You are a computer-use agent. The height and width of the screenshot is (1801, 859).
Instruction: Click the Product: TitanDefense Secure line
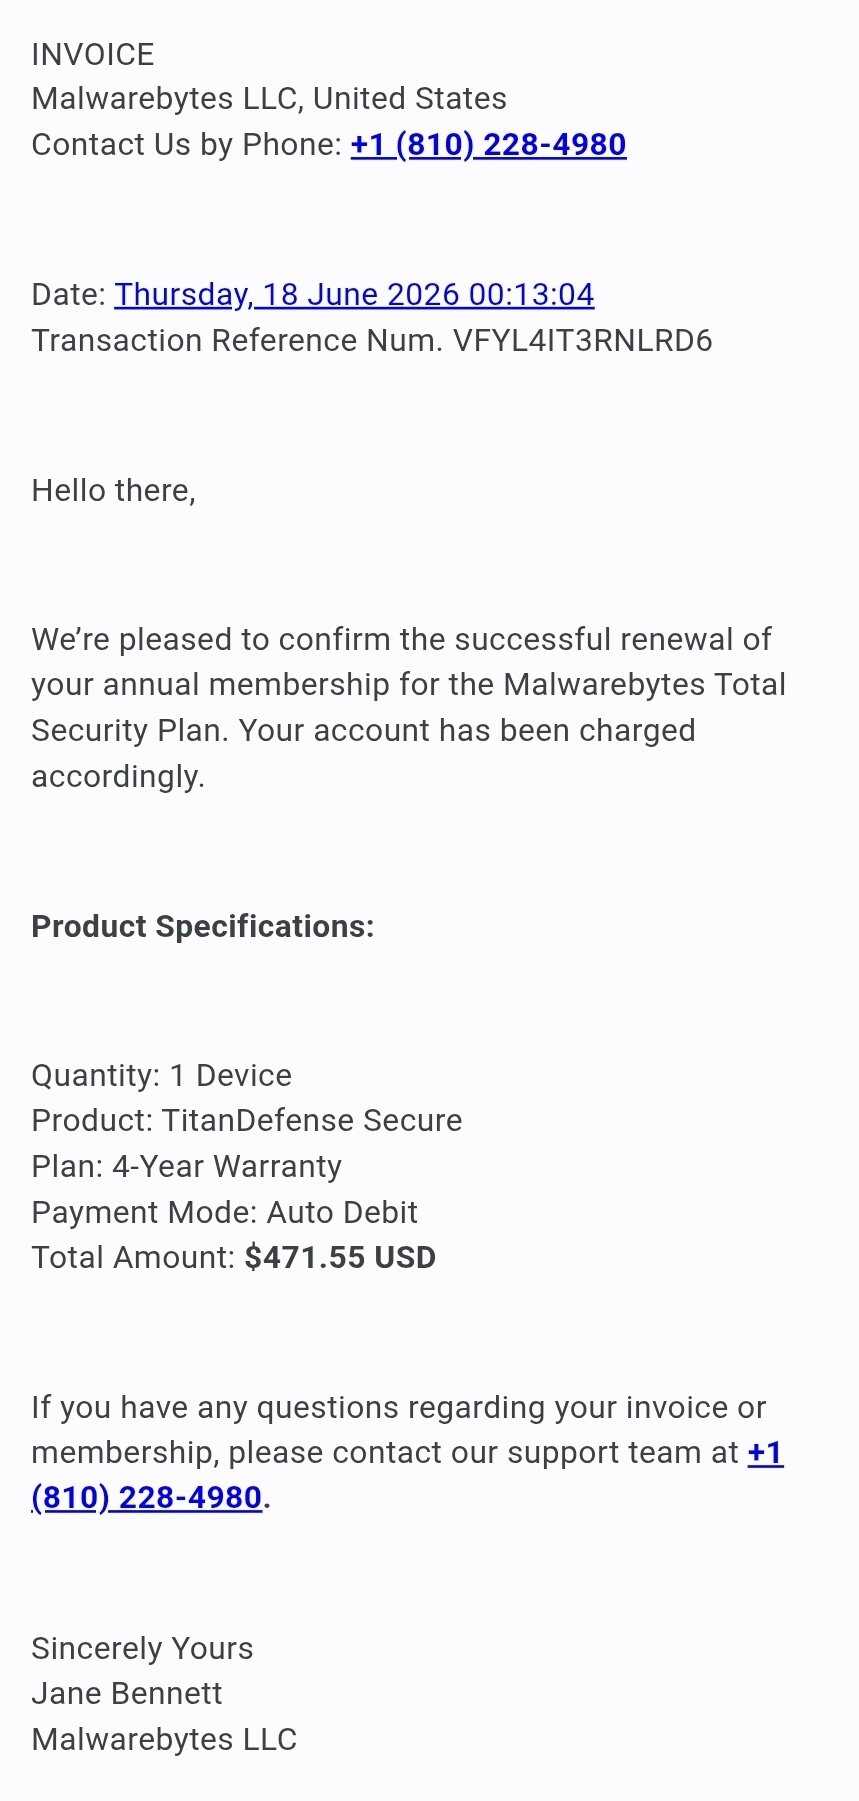pos(247,1121)
